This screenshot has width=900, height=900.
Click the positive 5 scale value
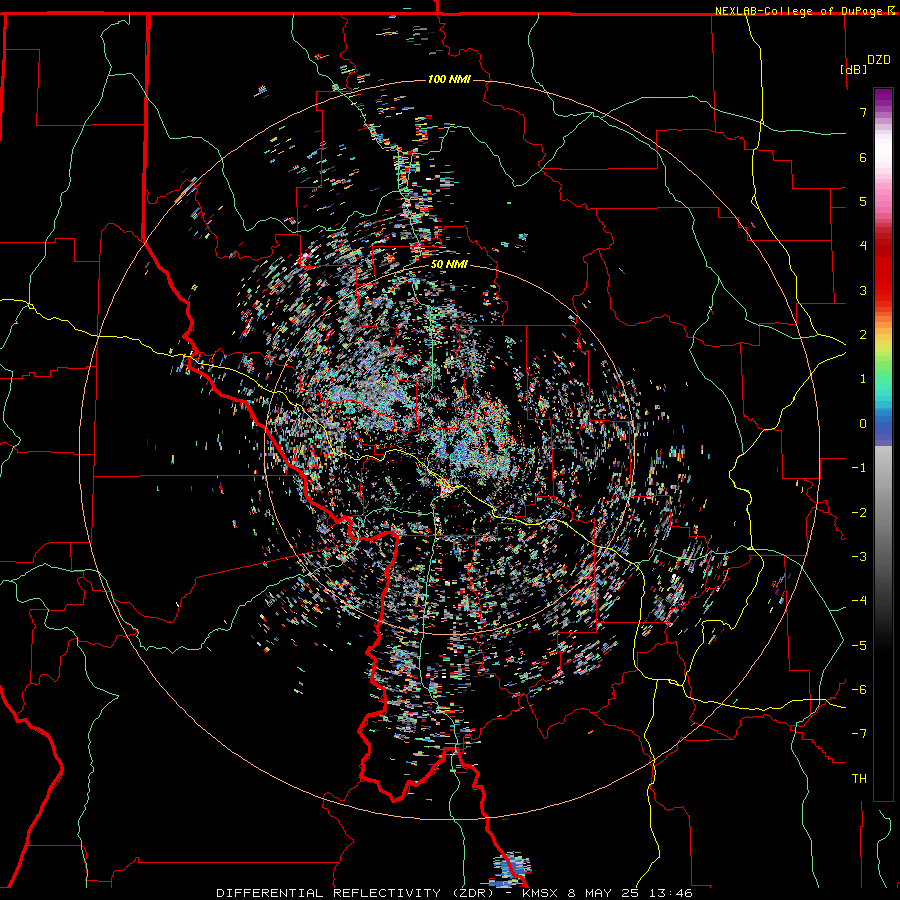[x=863, y=201]
